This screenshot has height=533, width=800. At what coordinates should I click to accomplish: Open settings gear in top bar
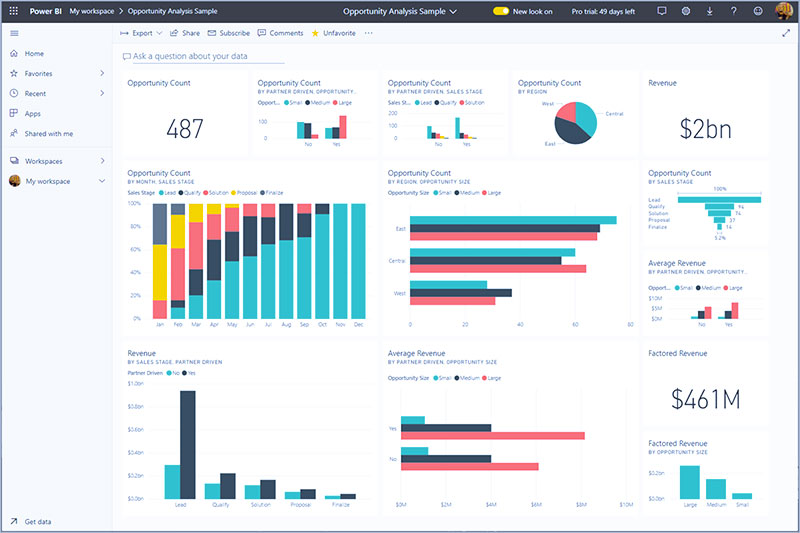pos(686,11)
